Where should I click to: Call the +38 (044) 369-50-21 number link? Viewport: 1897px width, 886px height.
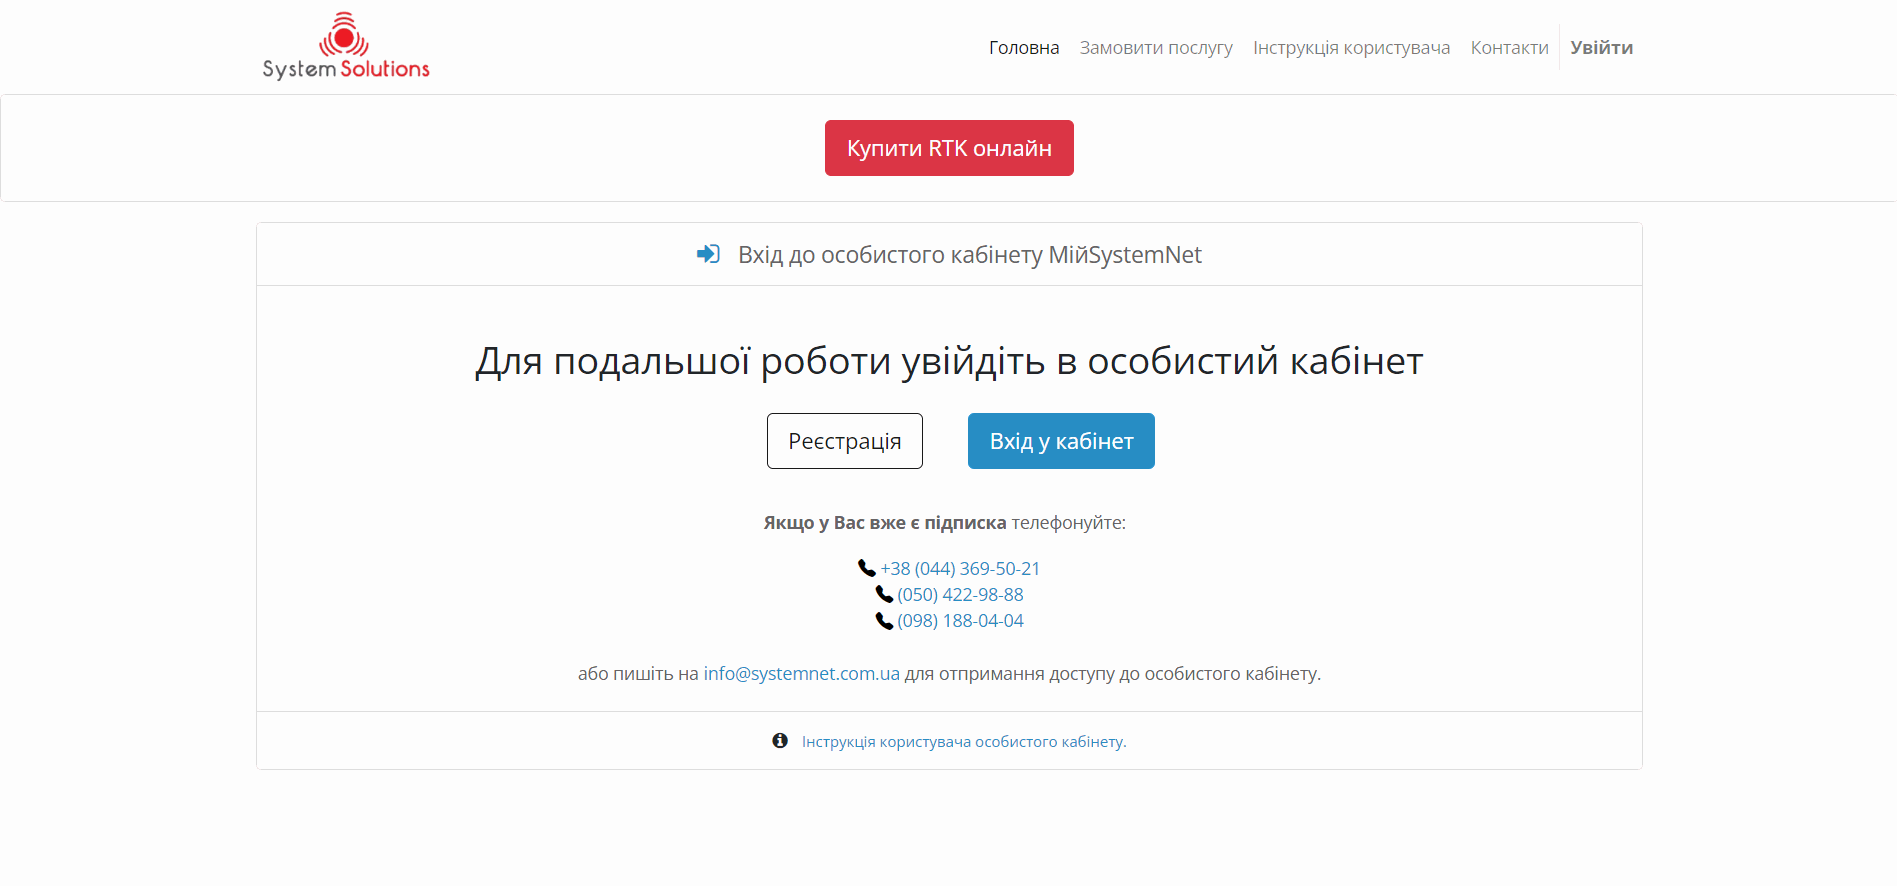960,568
